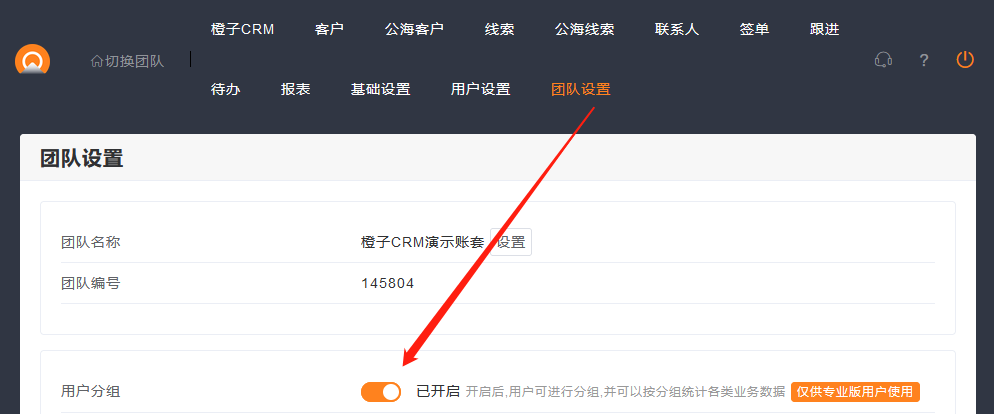
Task: Click the 仅供专业版用户使用 orange badge
Action: tap(855, 392)
